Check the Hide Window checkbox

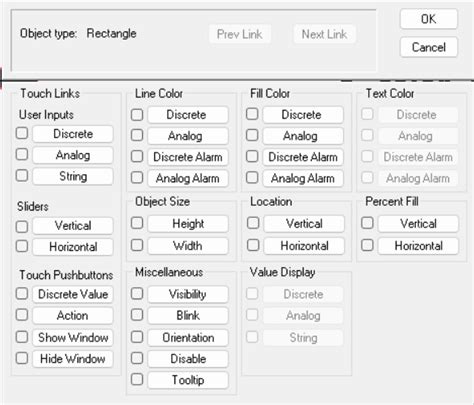(22, 358)
